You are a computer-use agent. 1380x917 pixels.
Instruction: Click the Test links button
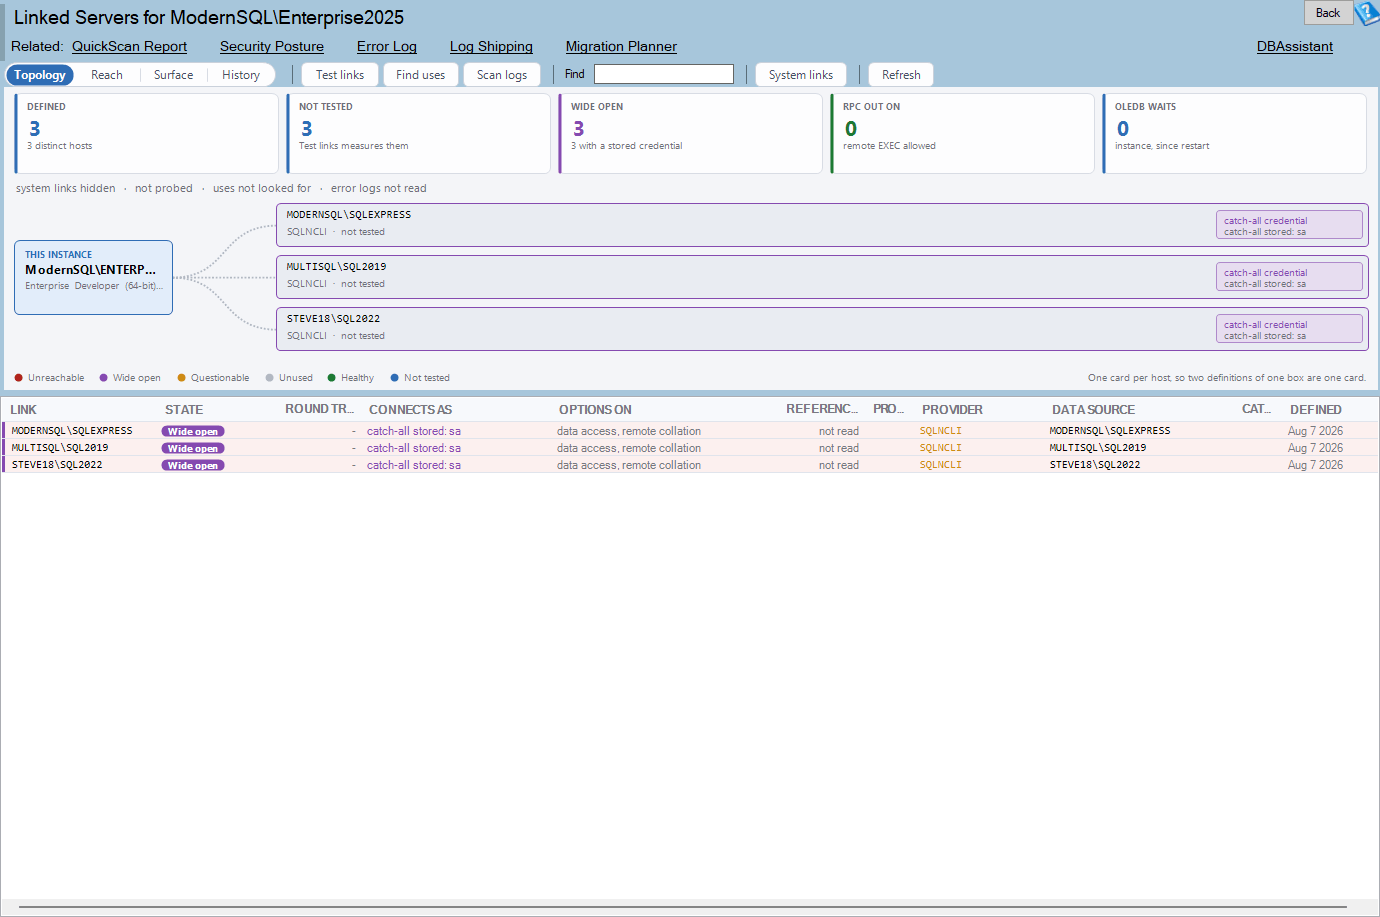[340, 75]
